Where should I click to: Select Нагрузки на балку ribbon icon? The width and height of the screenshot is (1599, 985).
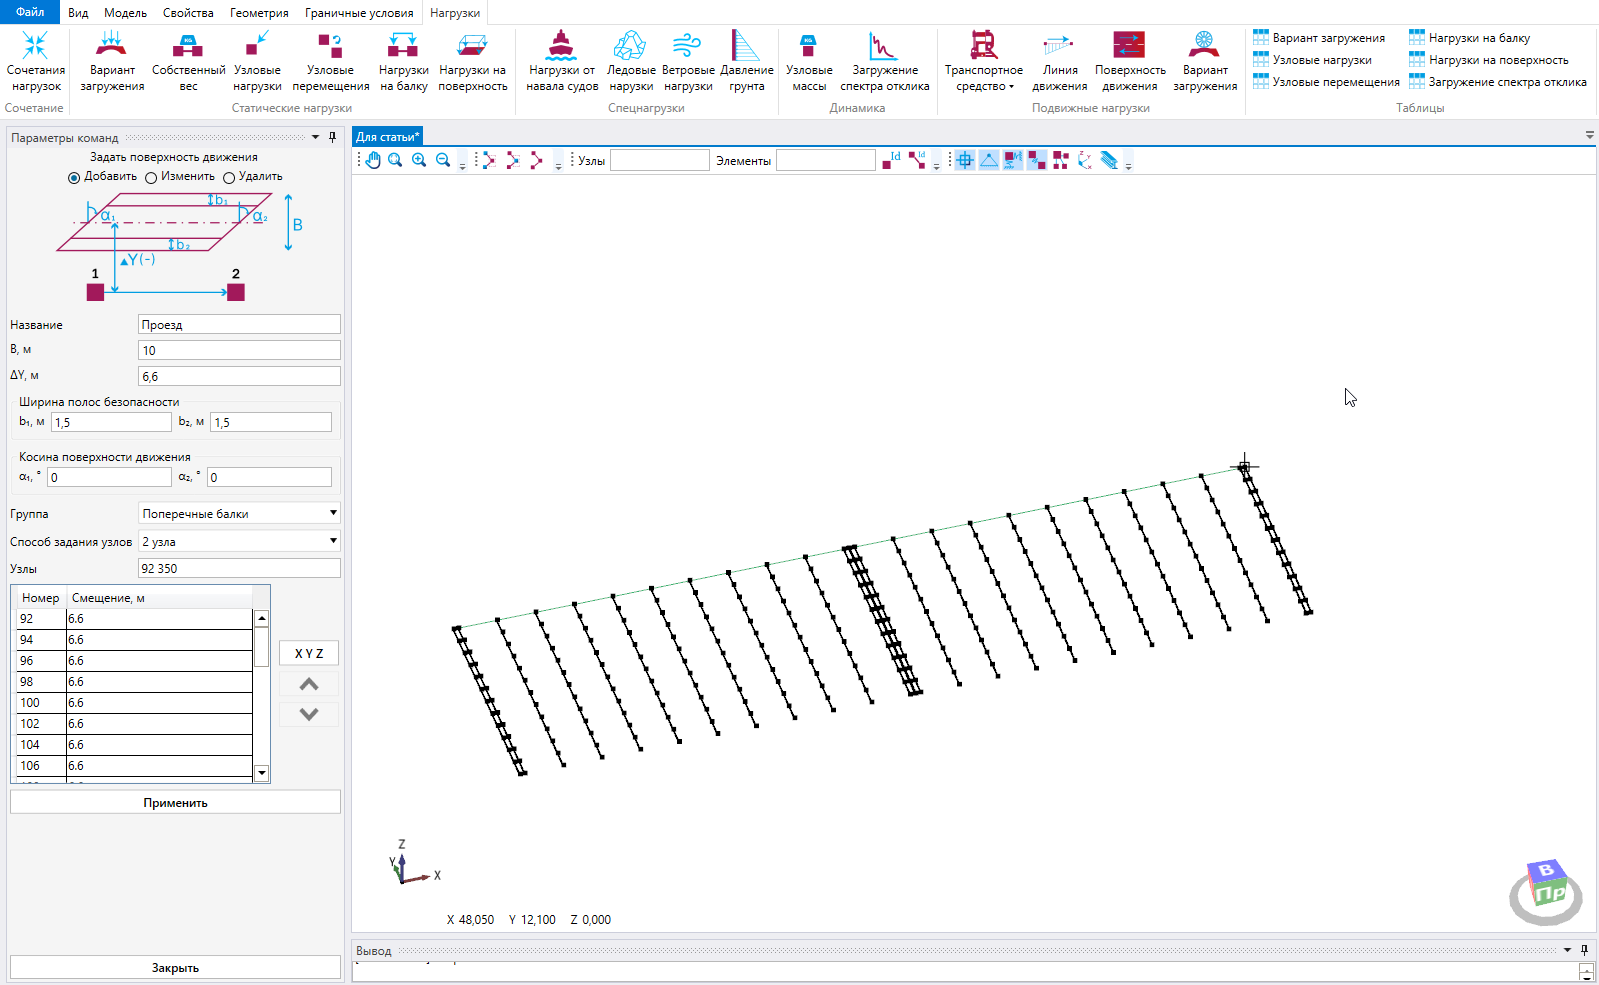point(403,62)
